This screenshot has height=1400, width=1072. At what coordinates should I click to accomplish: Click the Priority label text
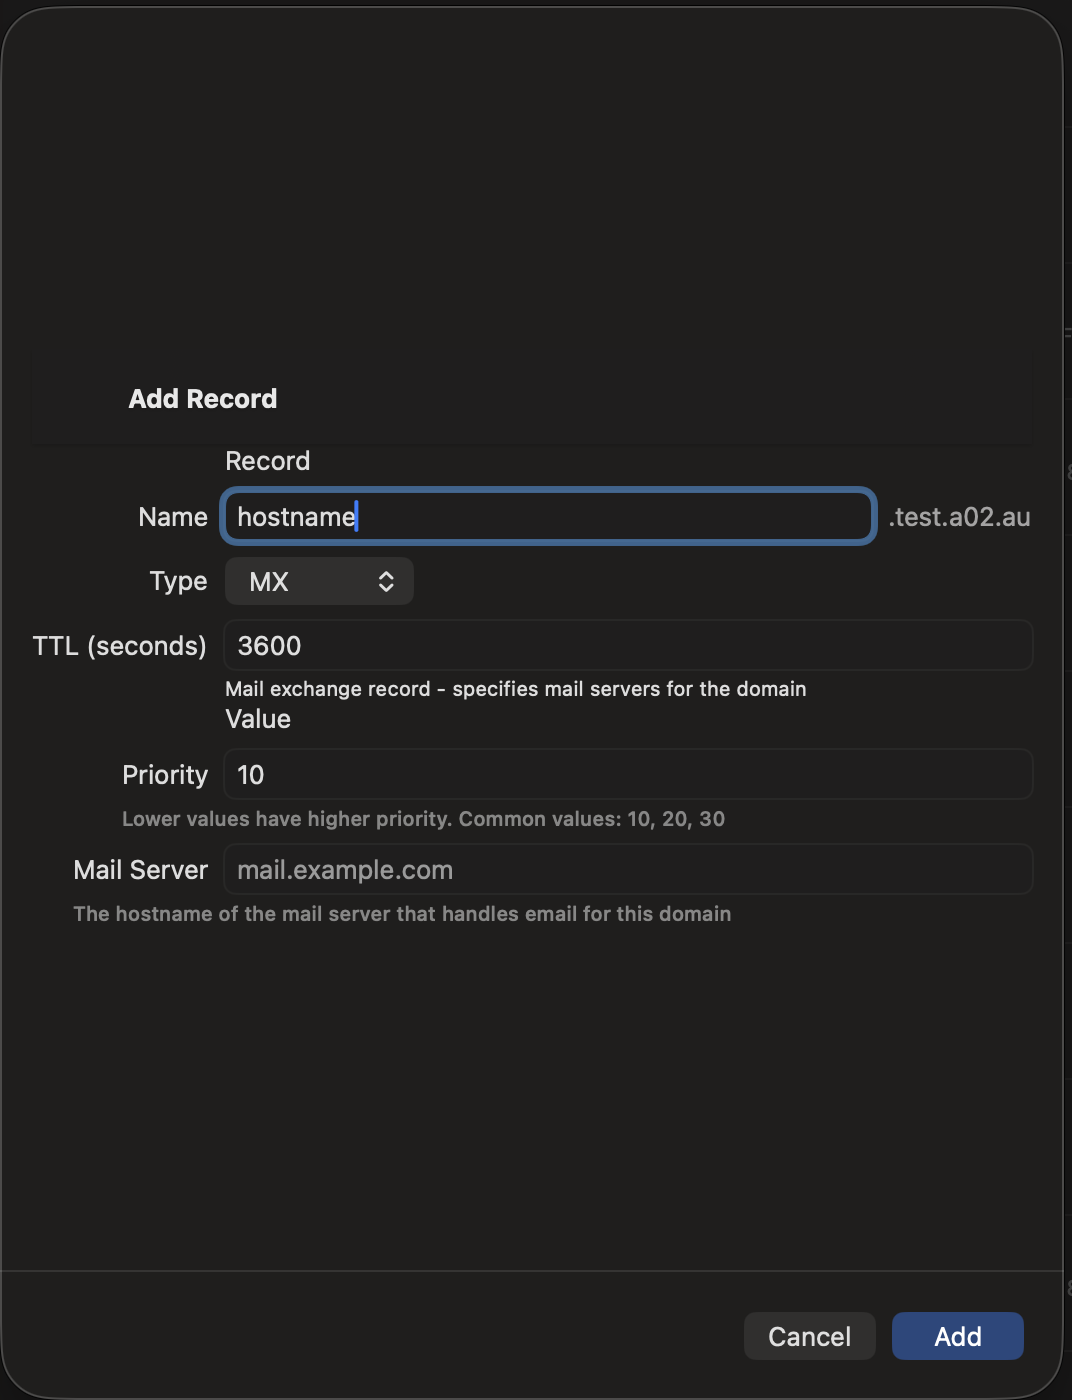tap(164, 774)
